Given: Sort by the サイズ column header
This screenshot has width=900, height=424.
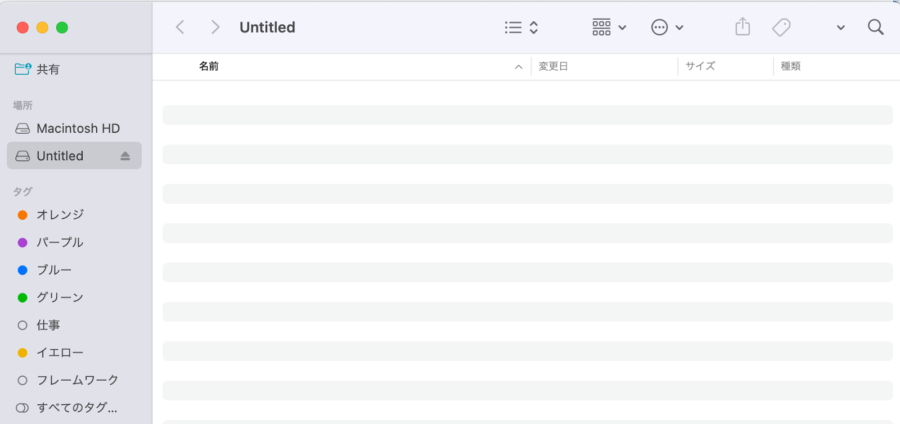Looking at the screenshot, I should coord(700,67).
